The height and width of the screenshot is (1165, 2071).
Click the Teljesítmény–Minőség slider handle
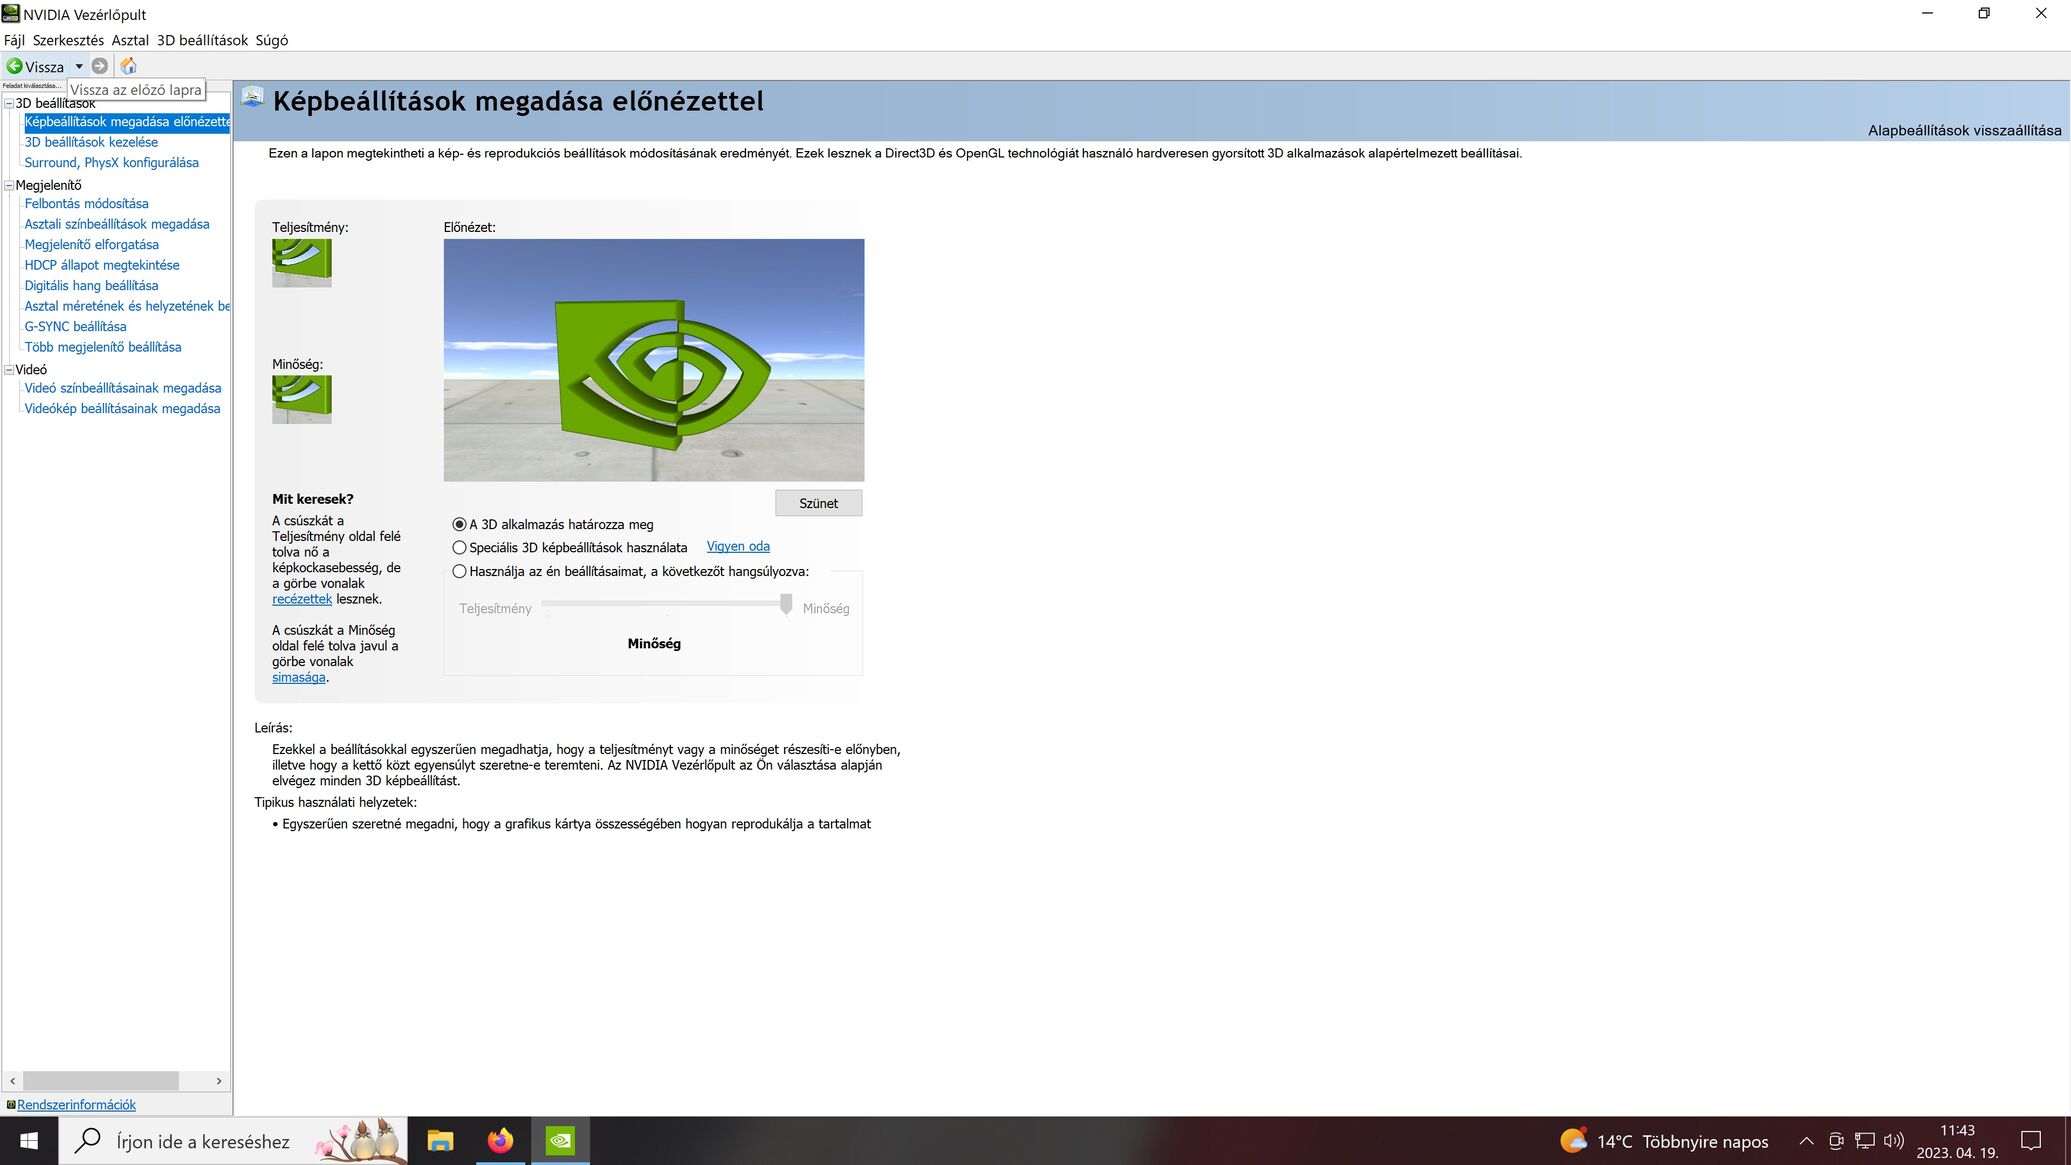click(786, 604)
